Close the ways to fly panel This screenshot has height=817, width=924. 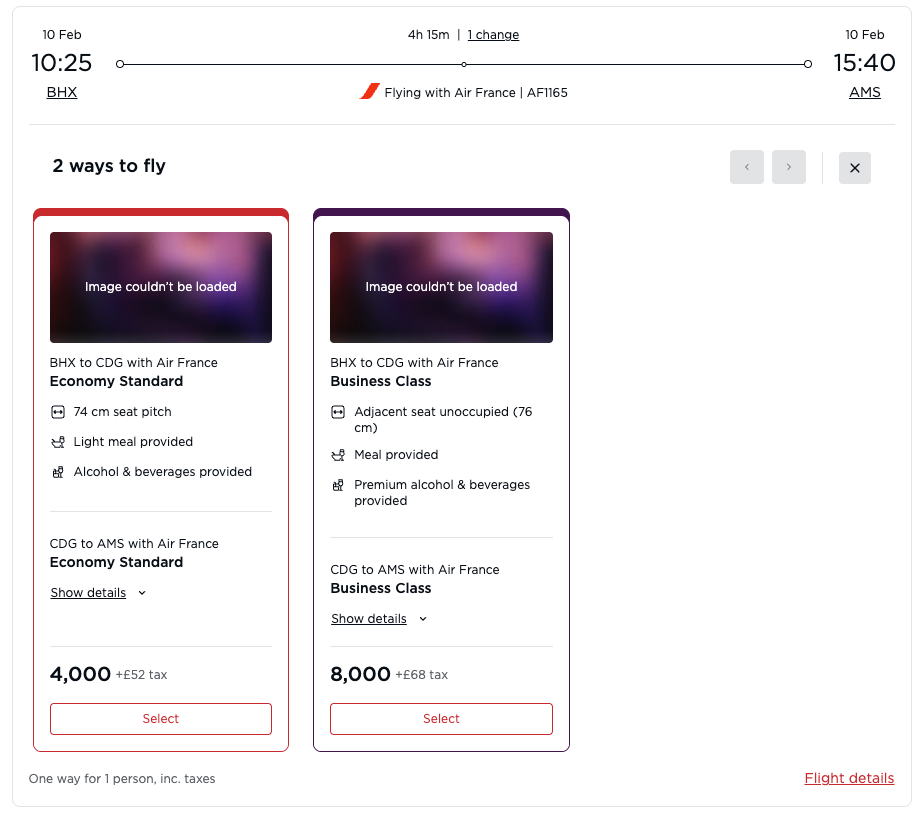(x=855, y=168)
